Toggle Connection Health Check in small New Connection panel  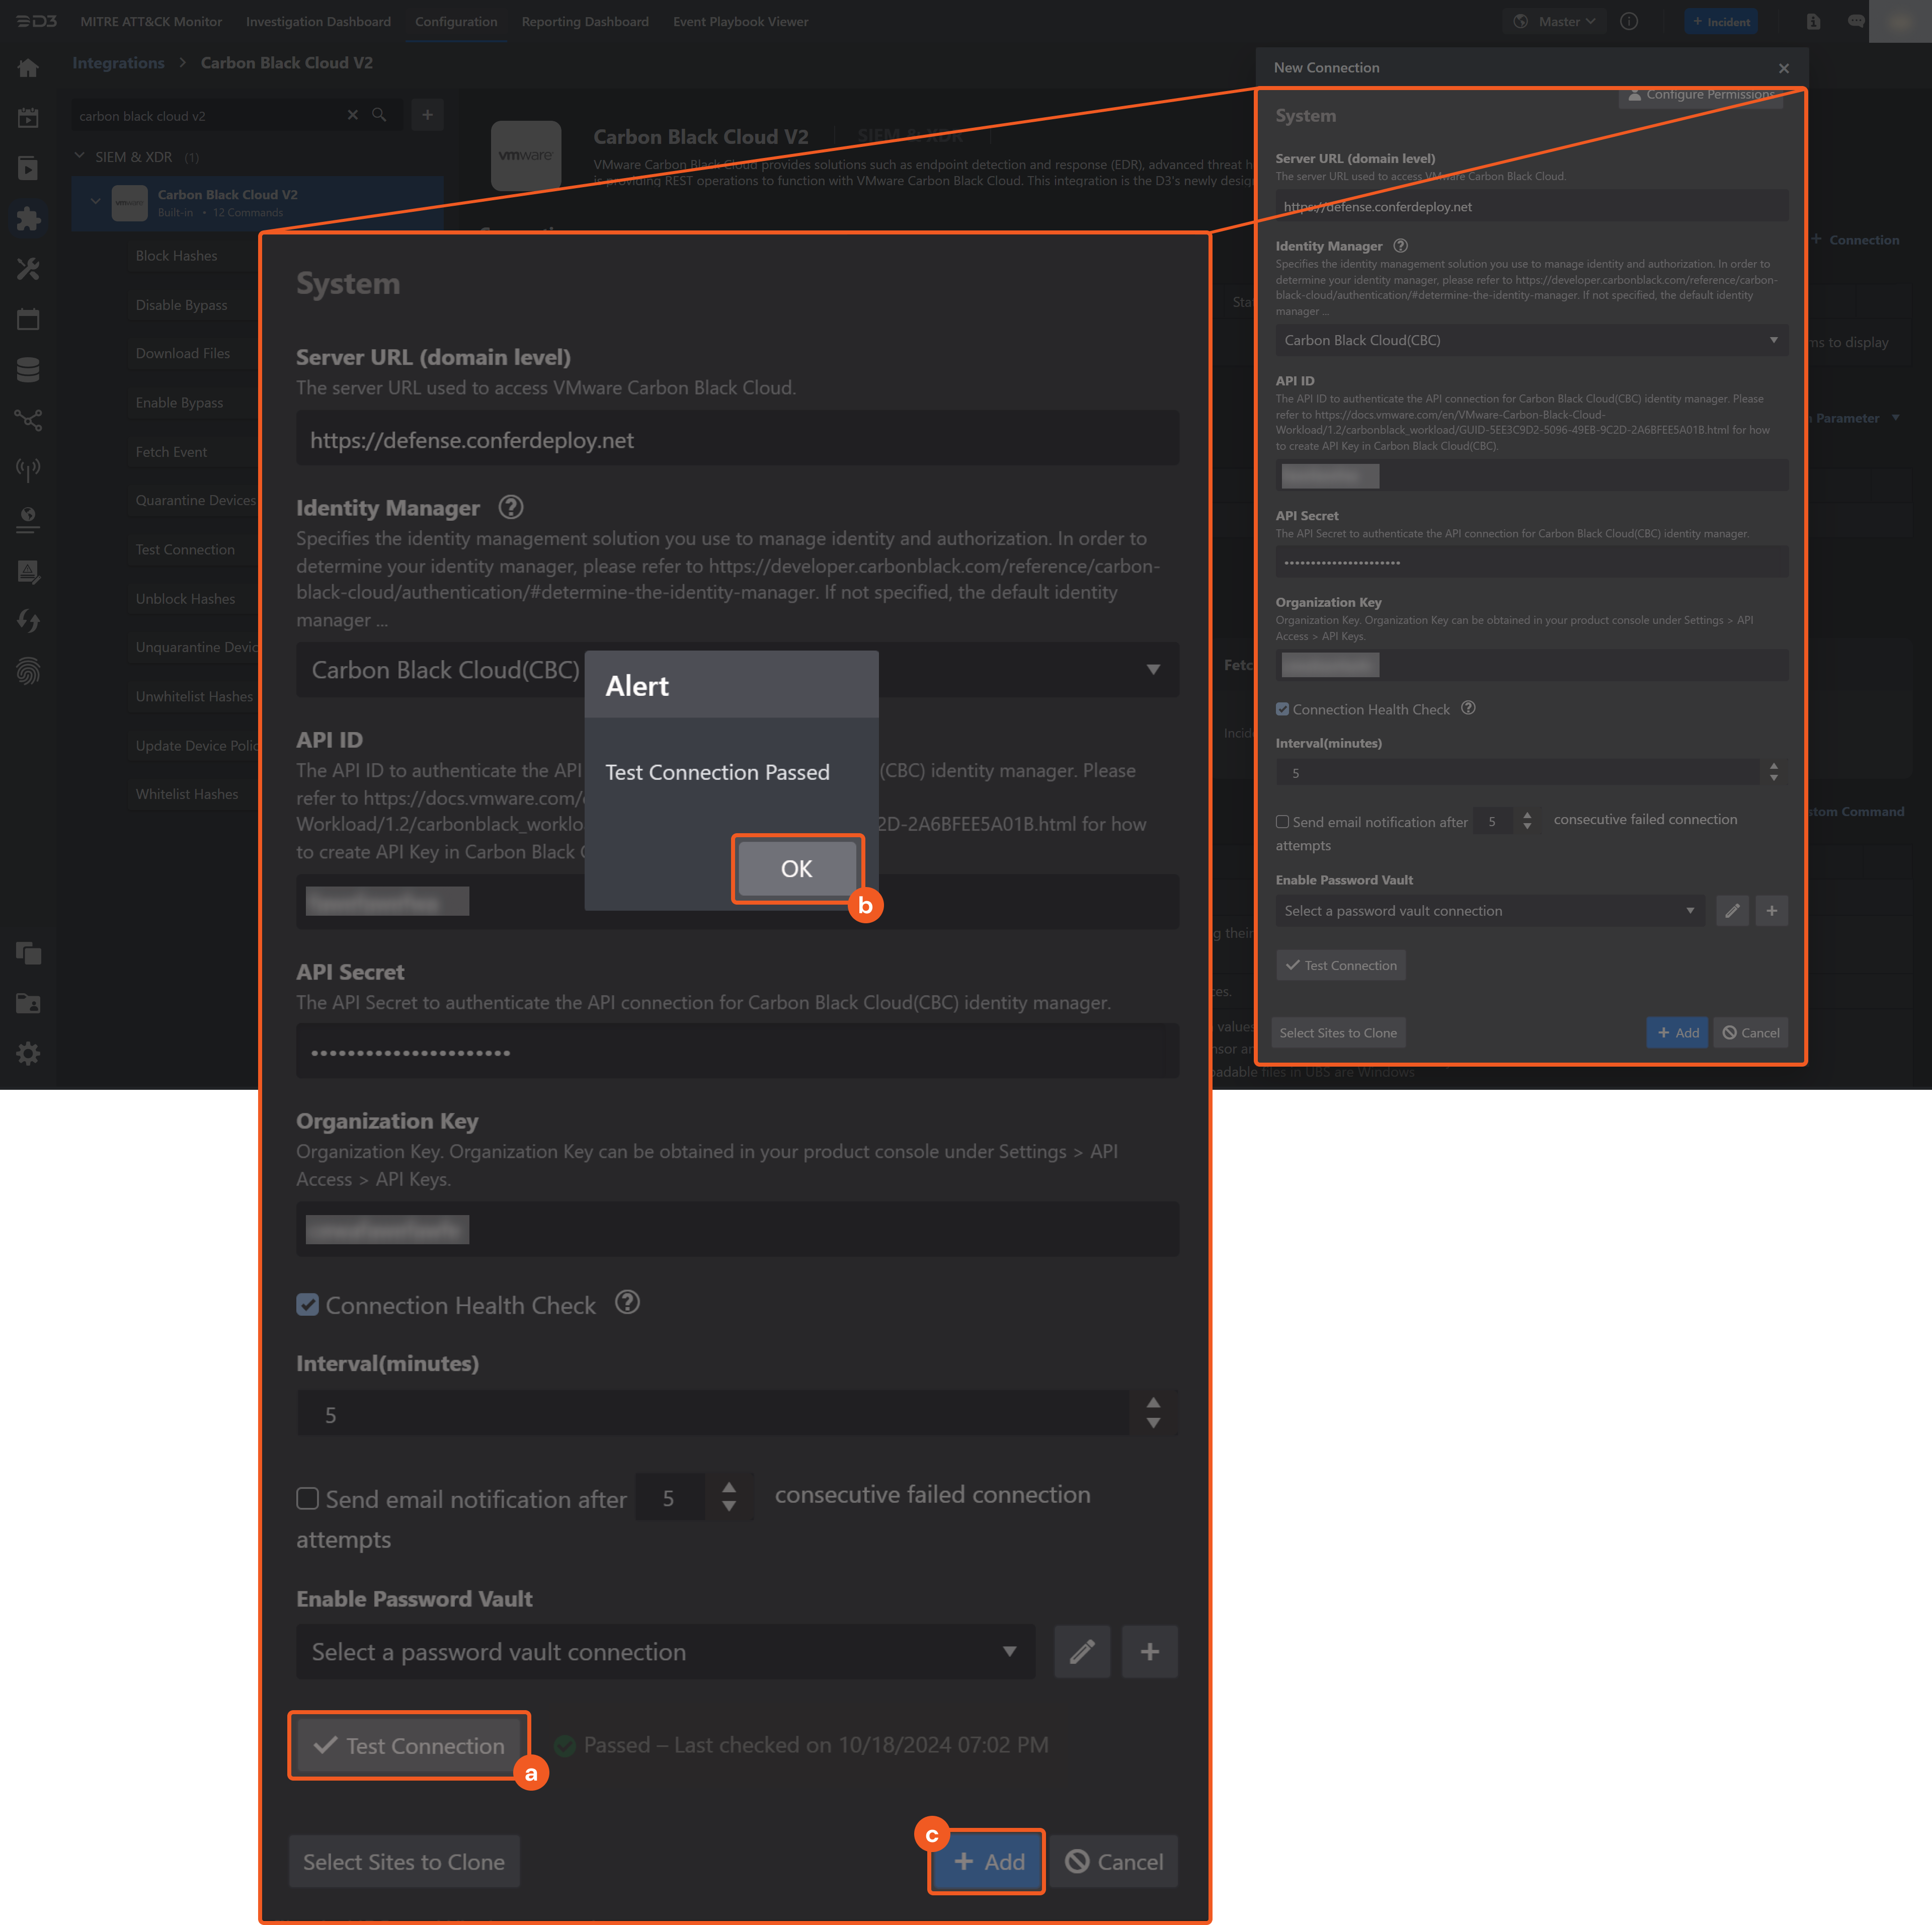click(x=1282, y=709)
